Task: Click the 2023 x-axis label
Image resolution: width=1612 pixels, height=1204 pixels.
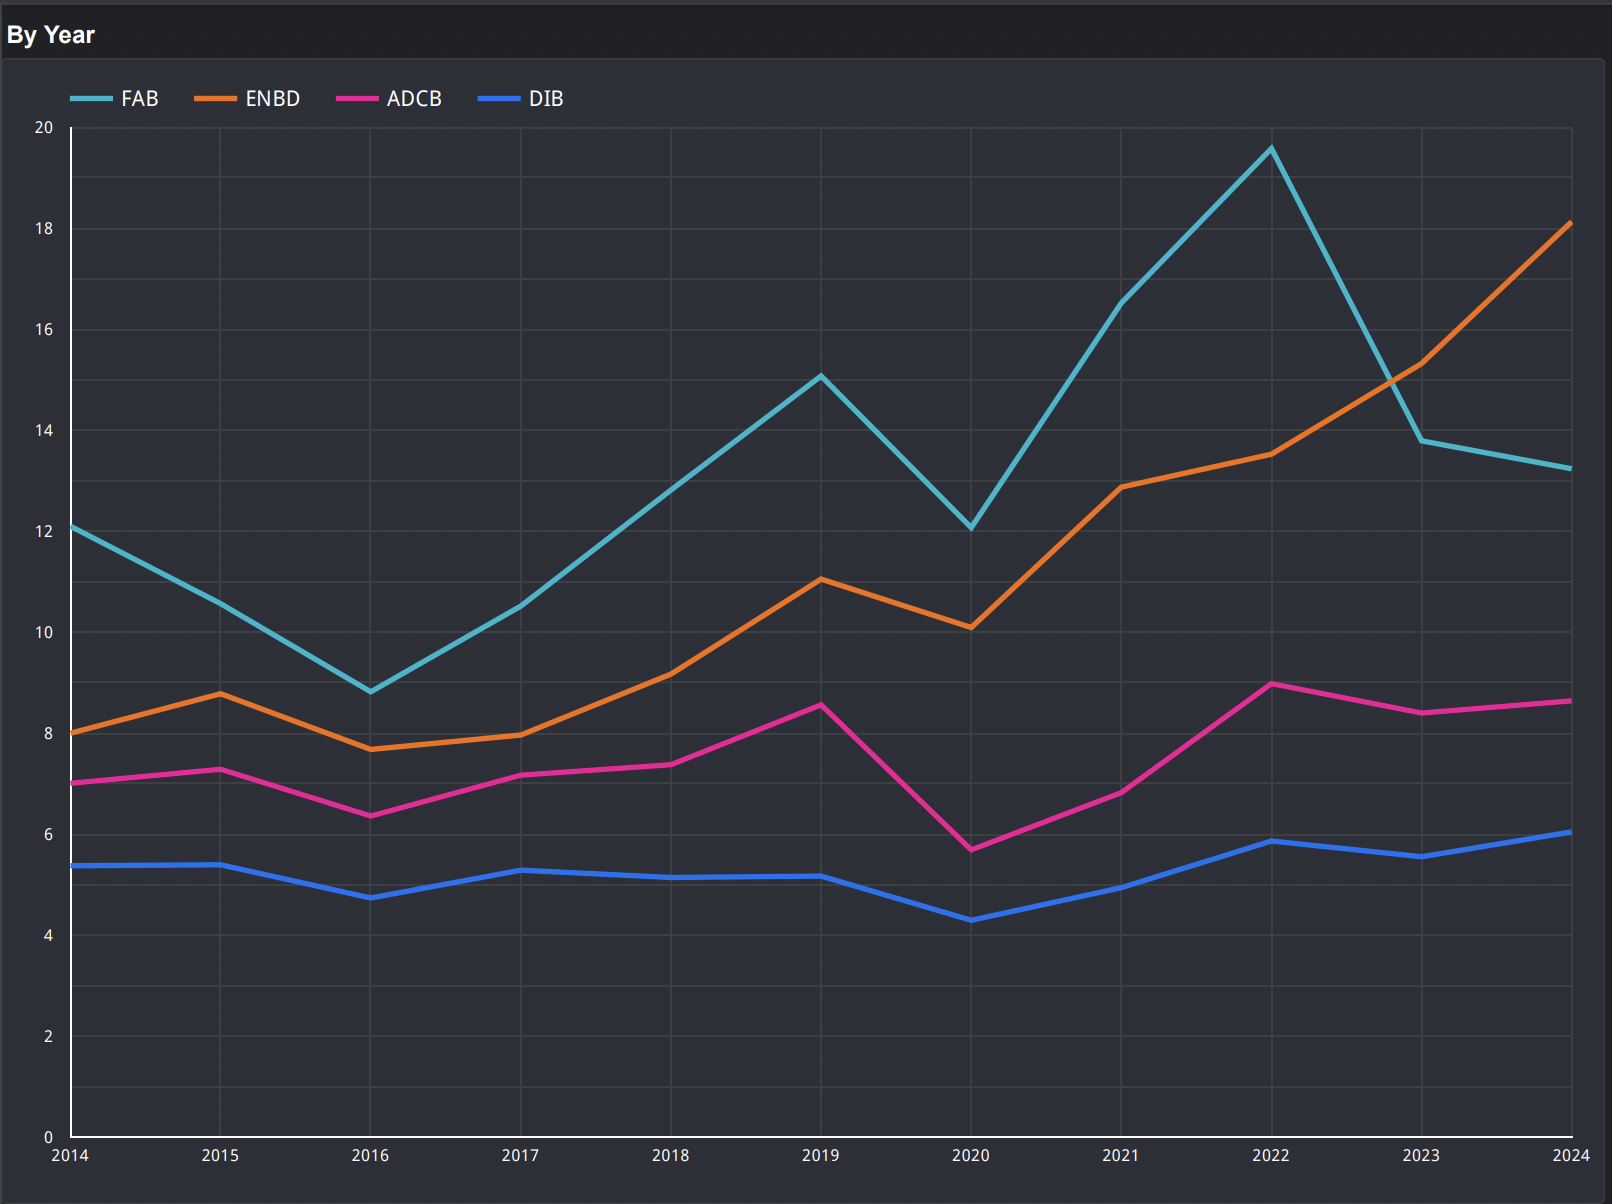Action: coord(1421,1156)
